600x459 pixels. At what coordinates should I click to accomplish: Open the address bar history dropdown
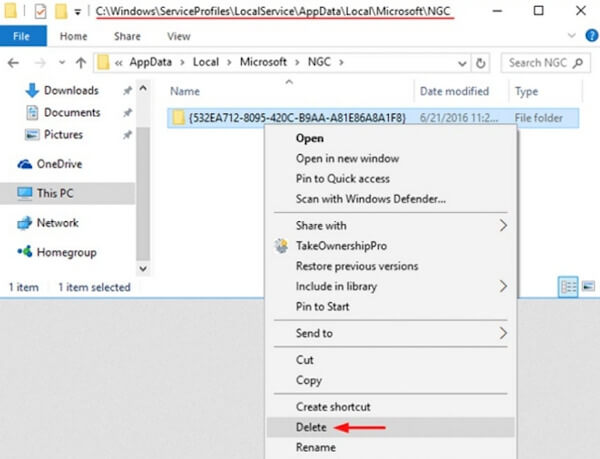pyautogui.click(x=460, y=62)
